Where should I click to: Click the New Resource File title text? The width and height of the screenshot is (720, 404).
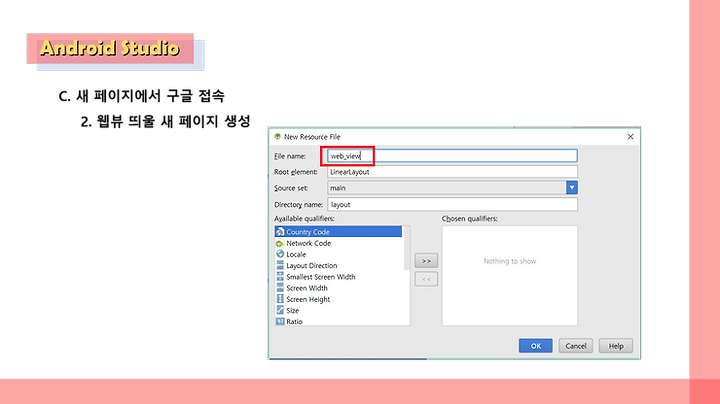click(312, 137)
